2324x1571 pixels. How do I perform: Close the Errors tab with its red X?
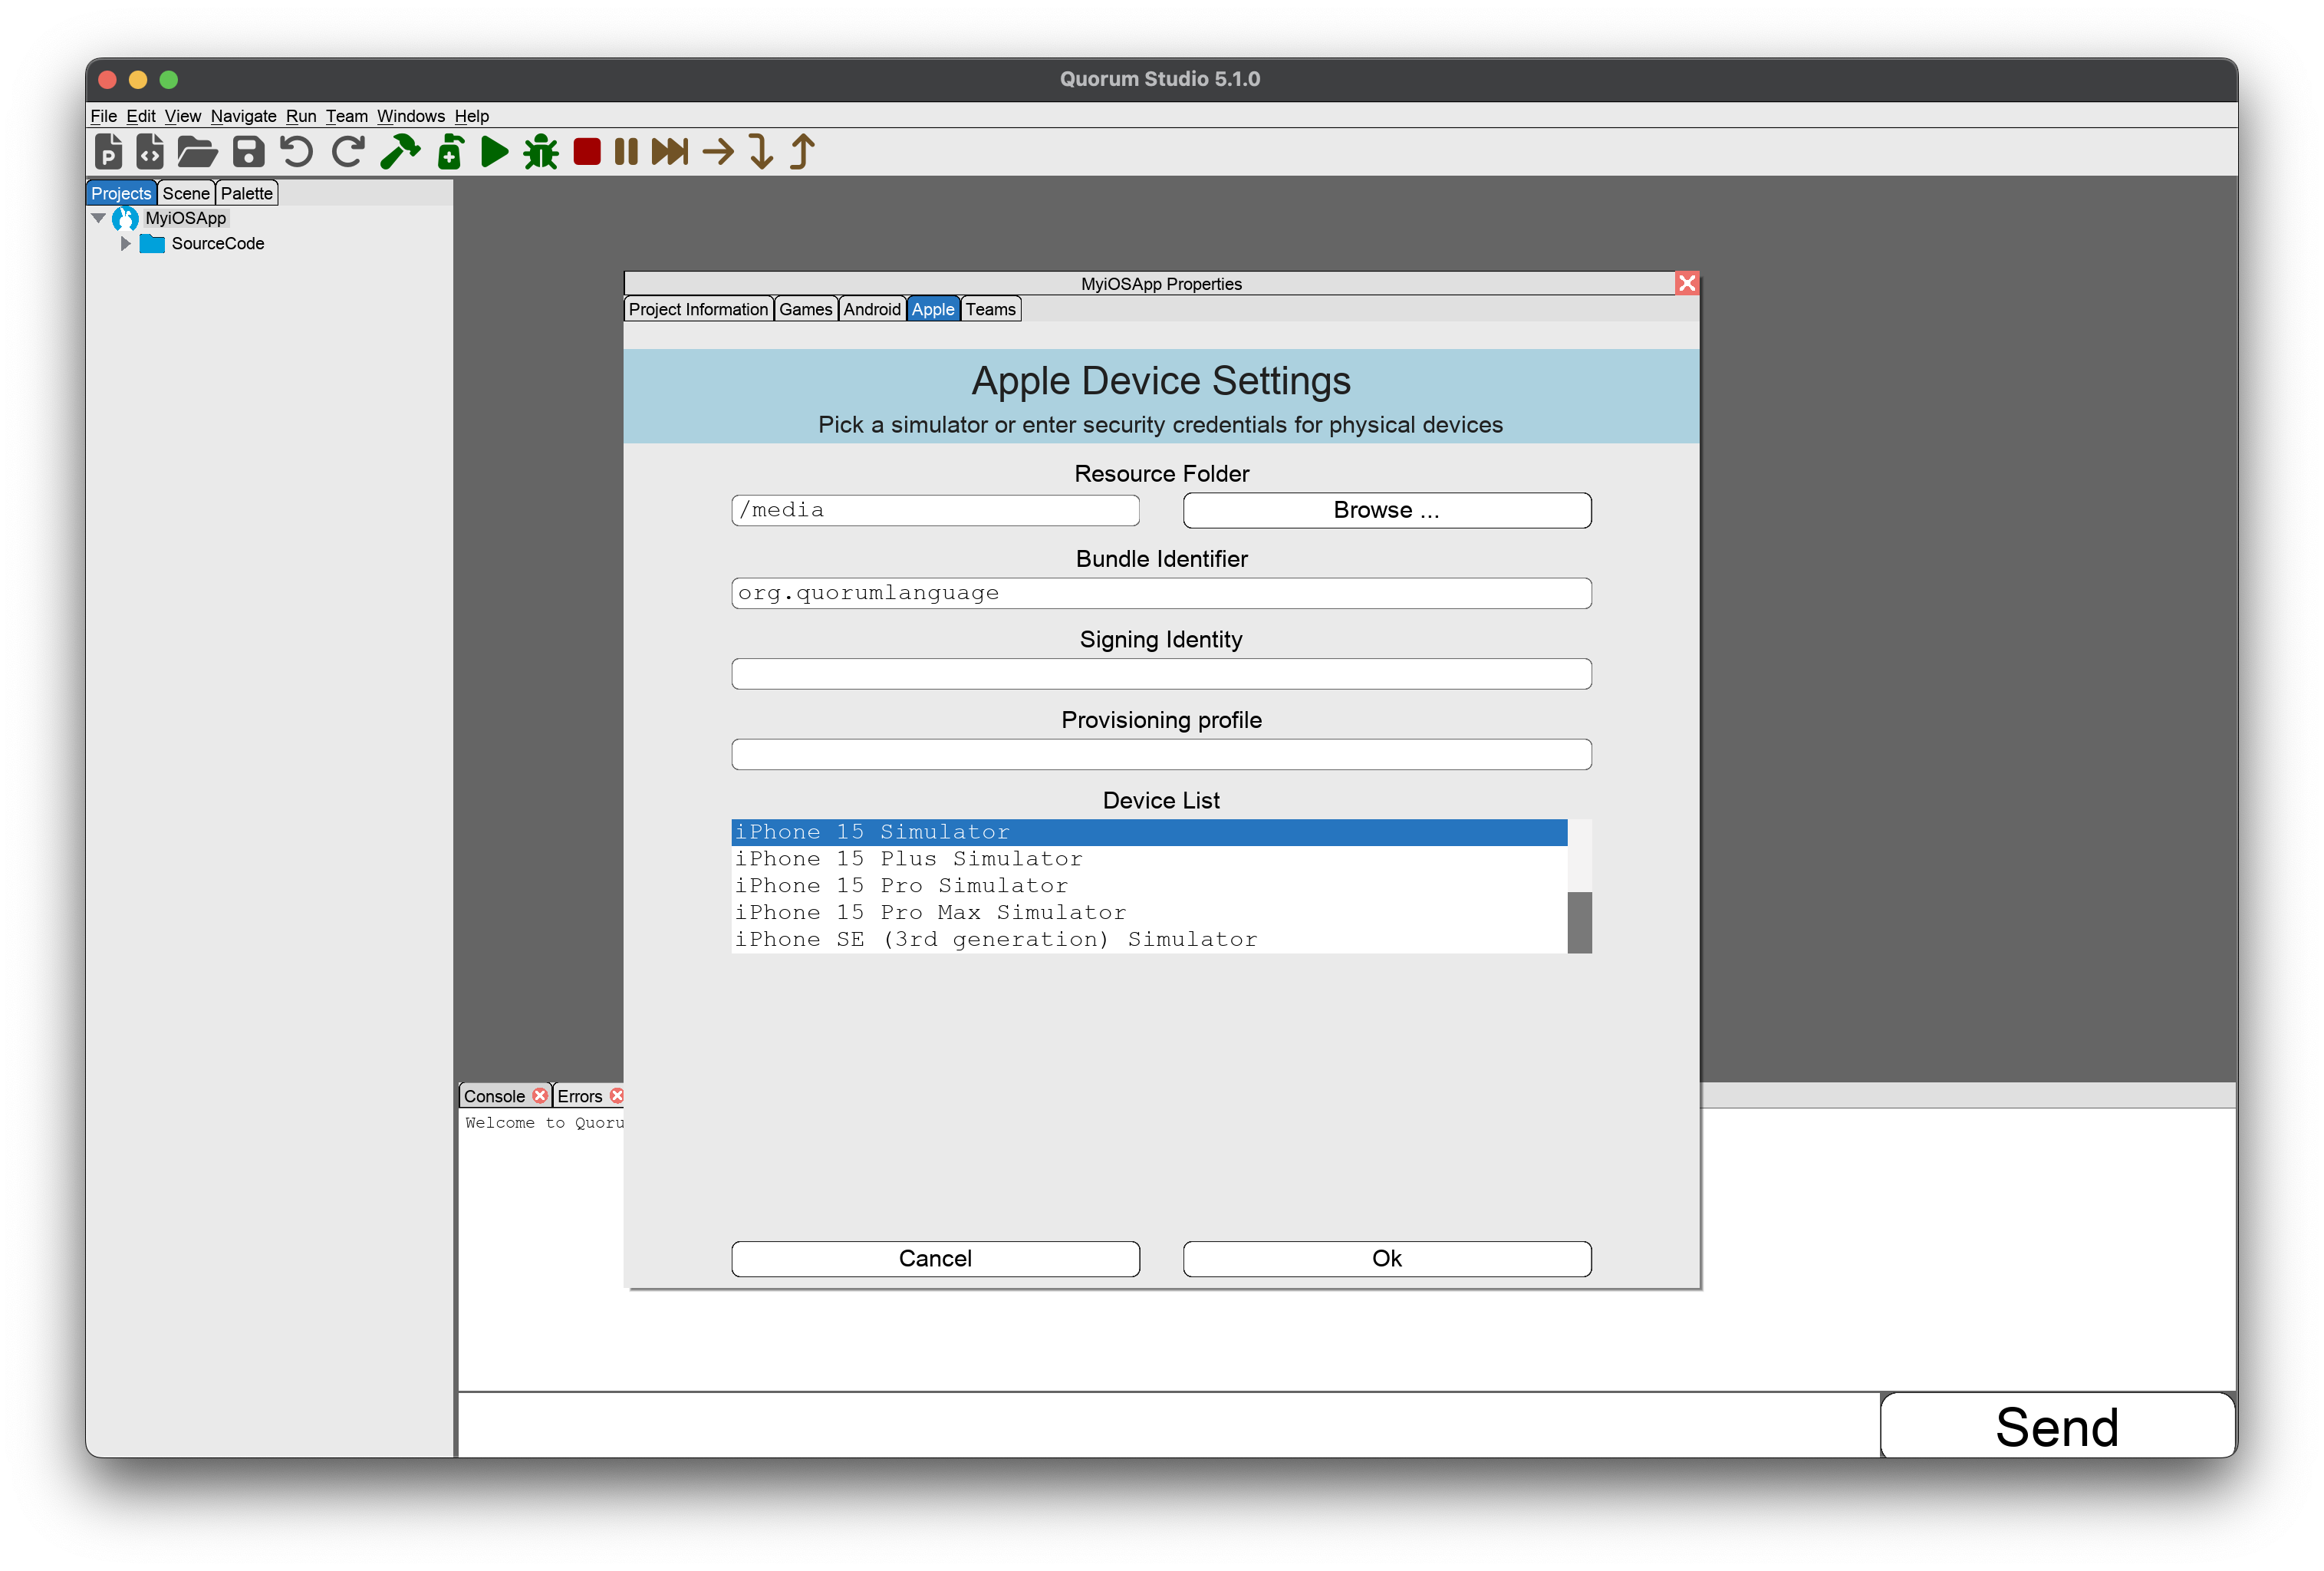pos(617,1096)
